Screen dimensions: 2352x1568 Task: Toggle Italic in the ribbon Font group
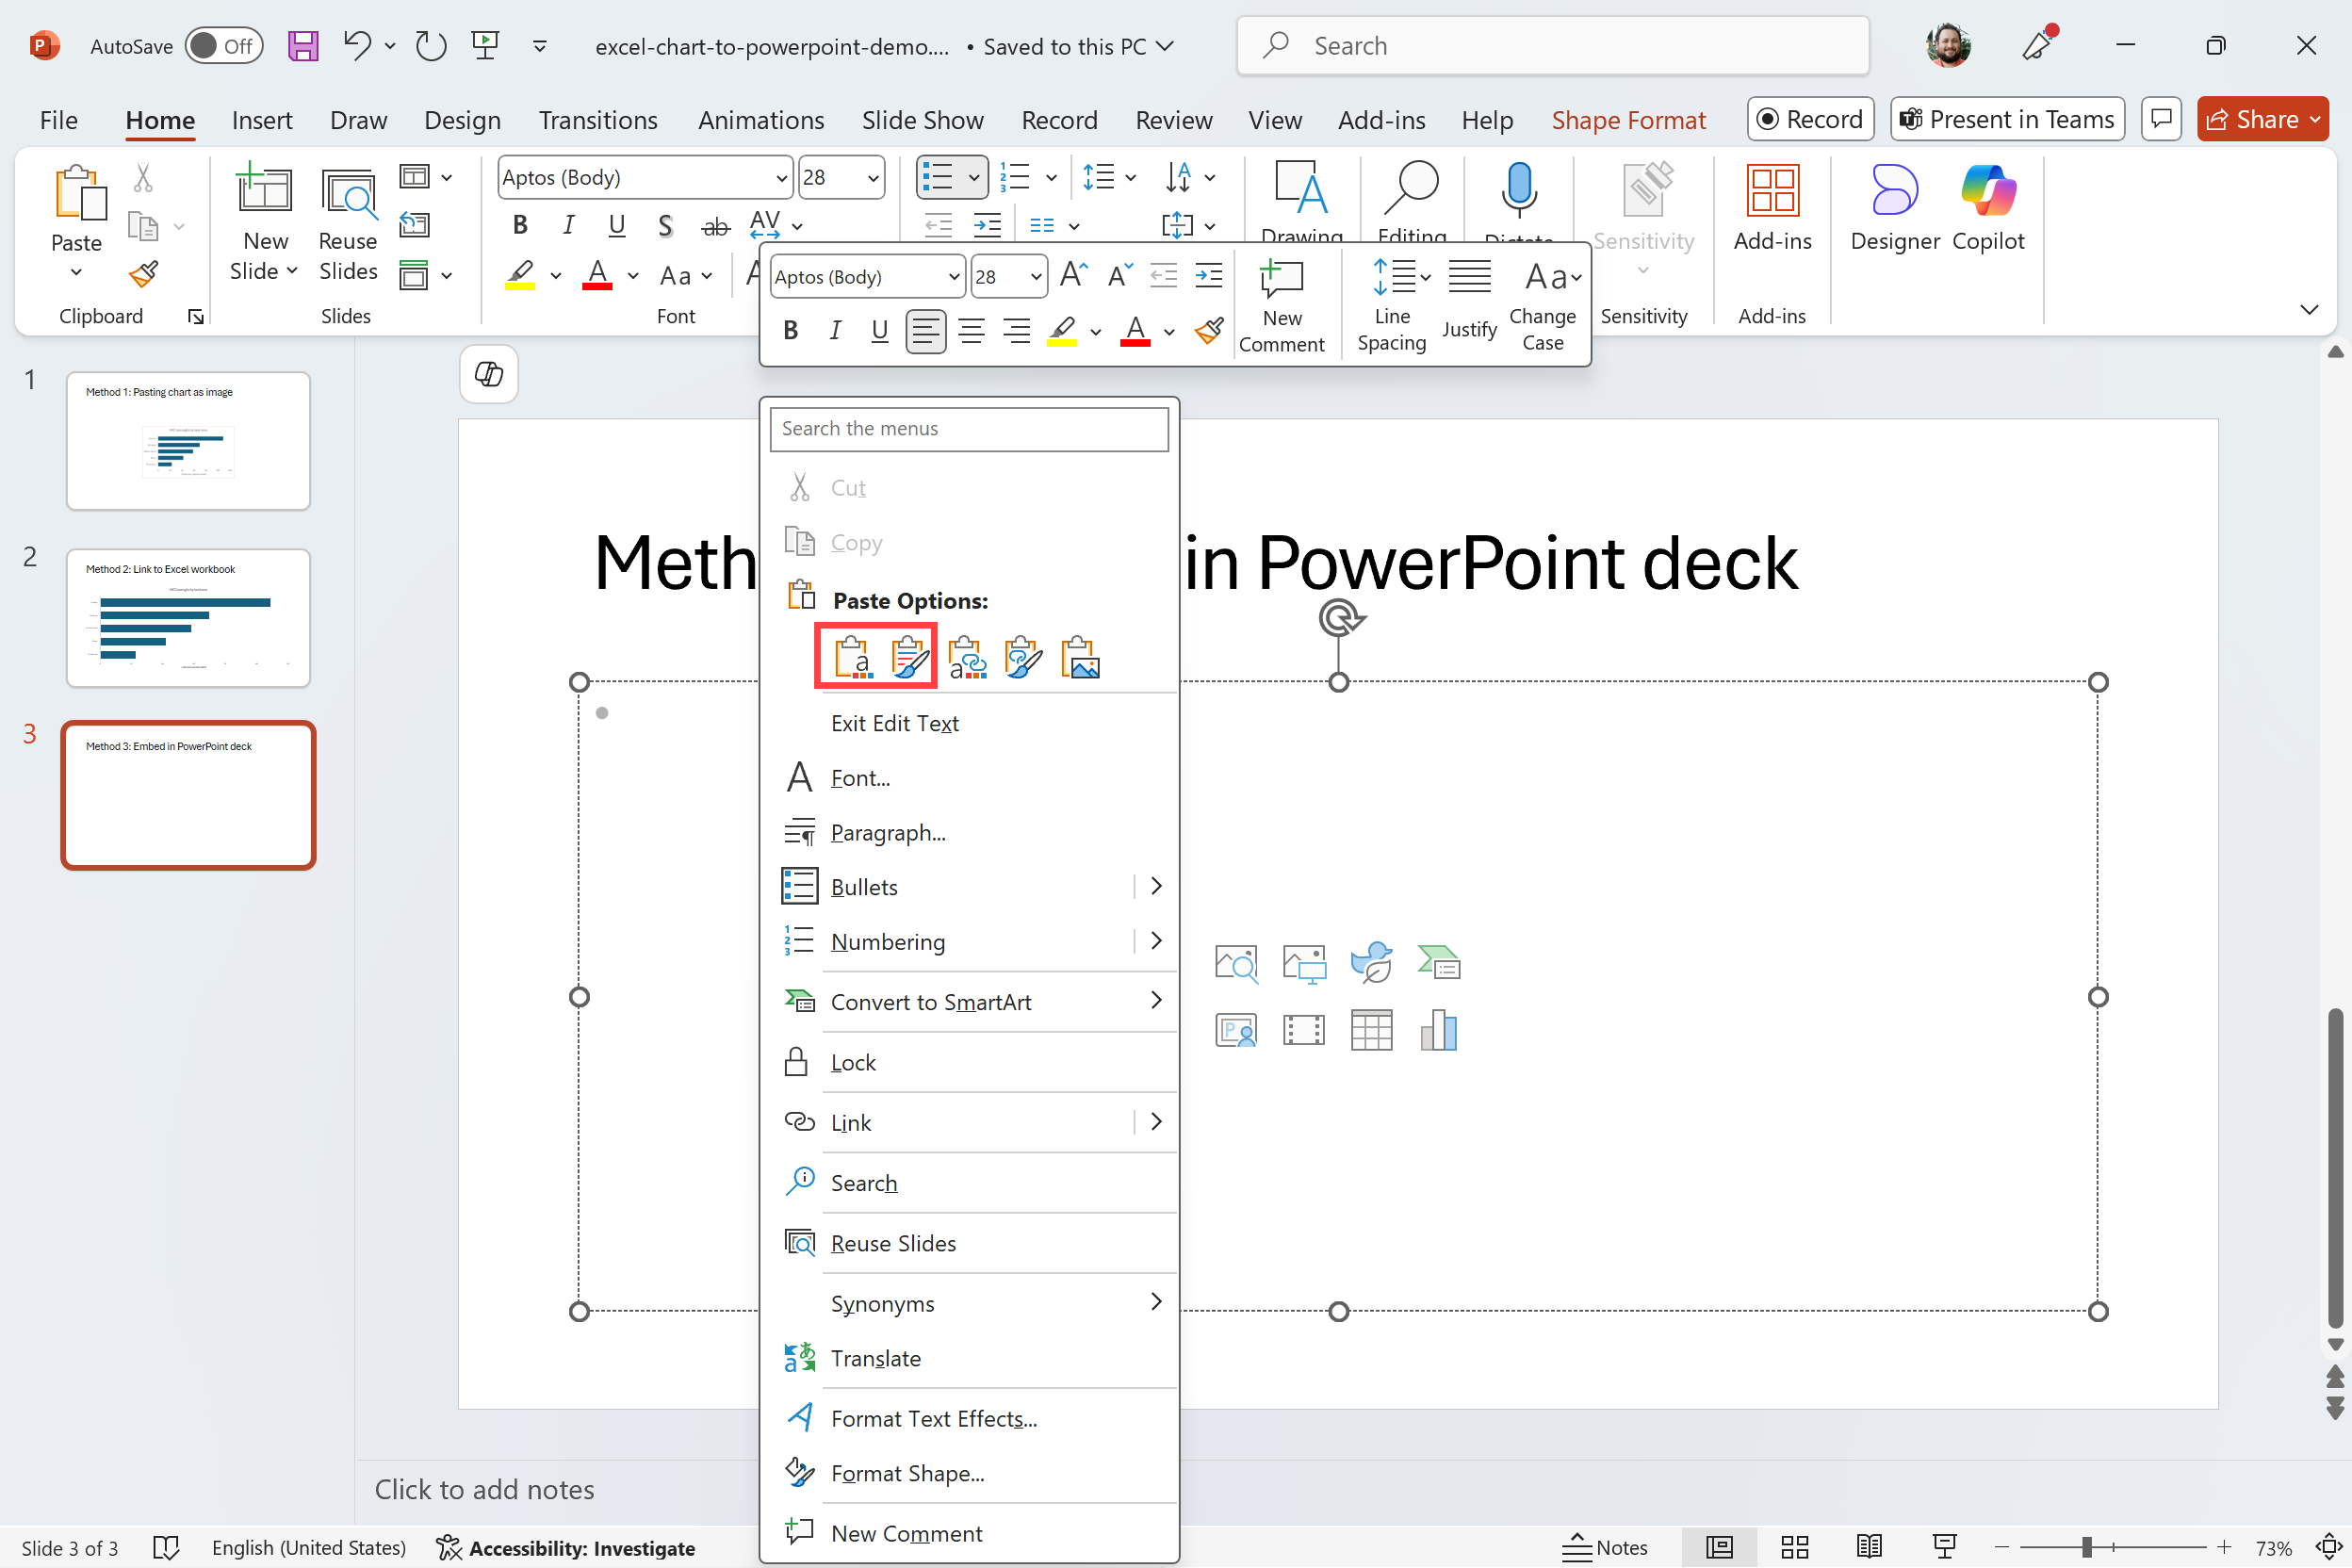(x=568, y=225)
